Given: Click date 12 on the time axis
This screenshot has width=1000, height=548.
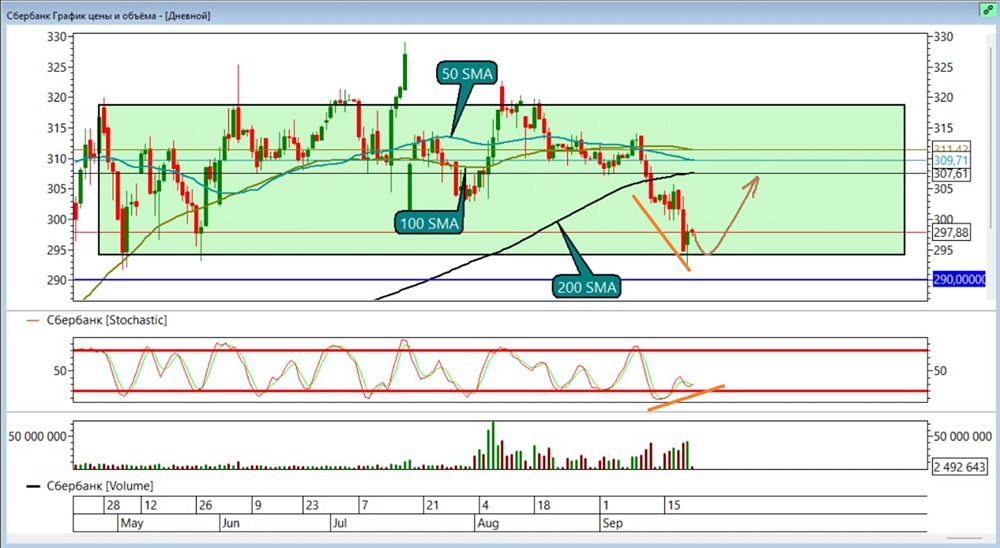Looking at the screenshot, I should (x=151, y=505).
